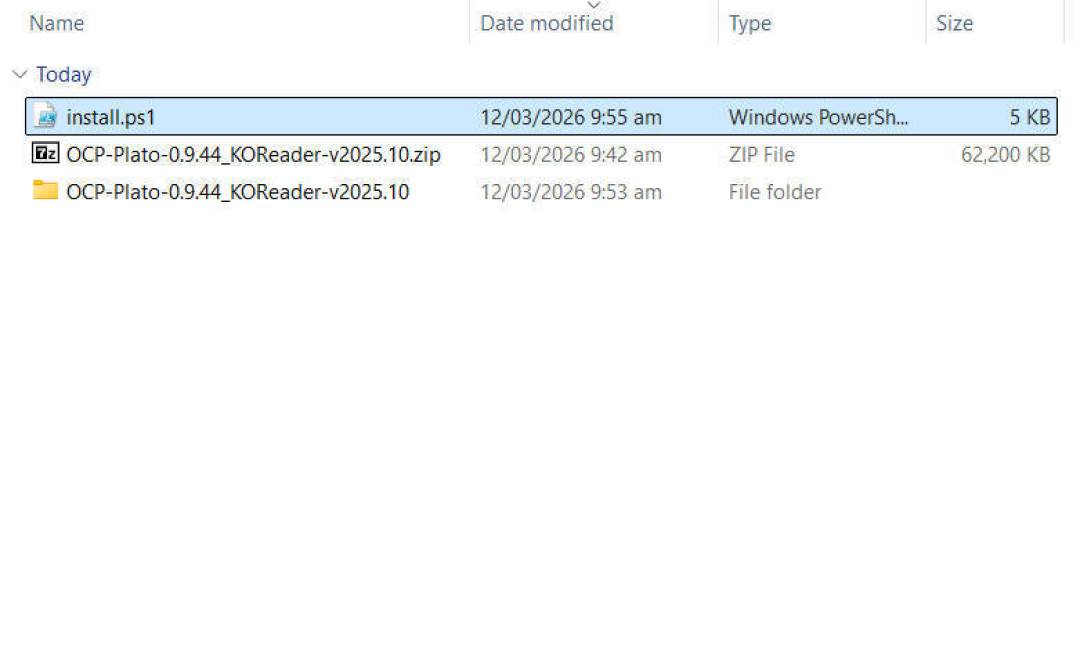
Task: Click the 62,200 KB size value
Action: (1006, 154)
